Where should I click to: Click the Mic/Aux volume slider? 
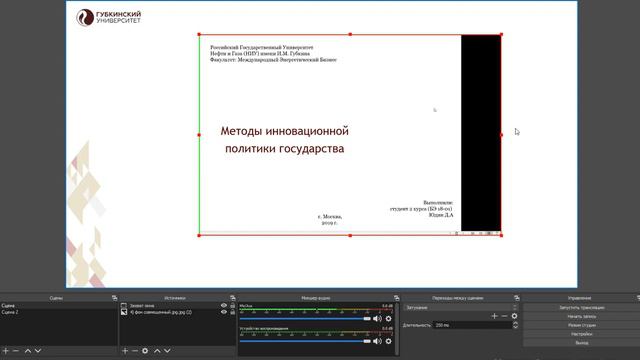(305, 318)
